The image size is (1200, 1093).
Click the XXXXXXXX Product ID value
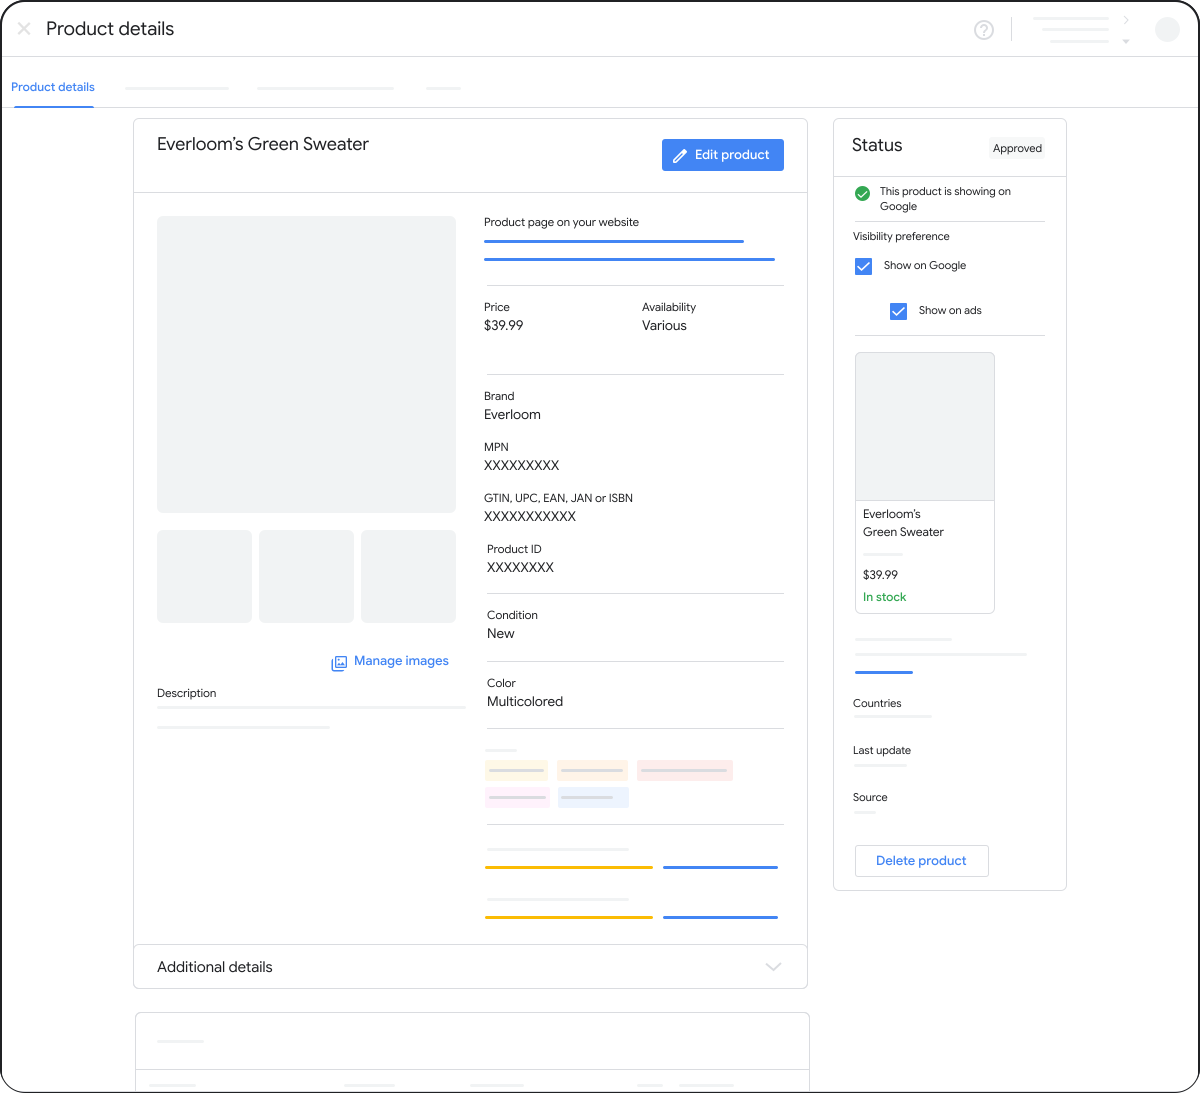(x=520, y=568)
